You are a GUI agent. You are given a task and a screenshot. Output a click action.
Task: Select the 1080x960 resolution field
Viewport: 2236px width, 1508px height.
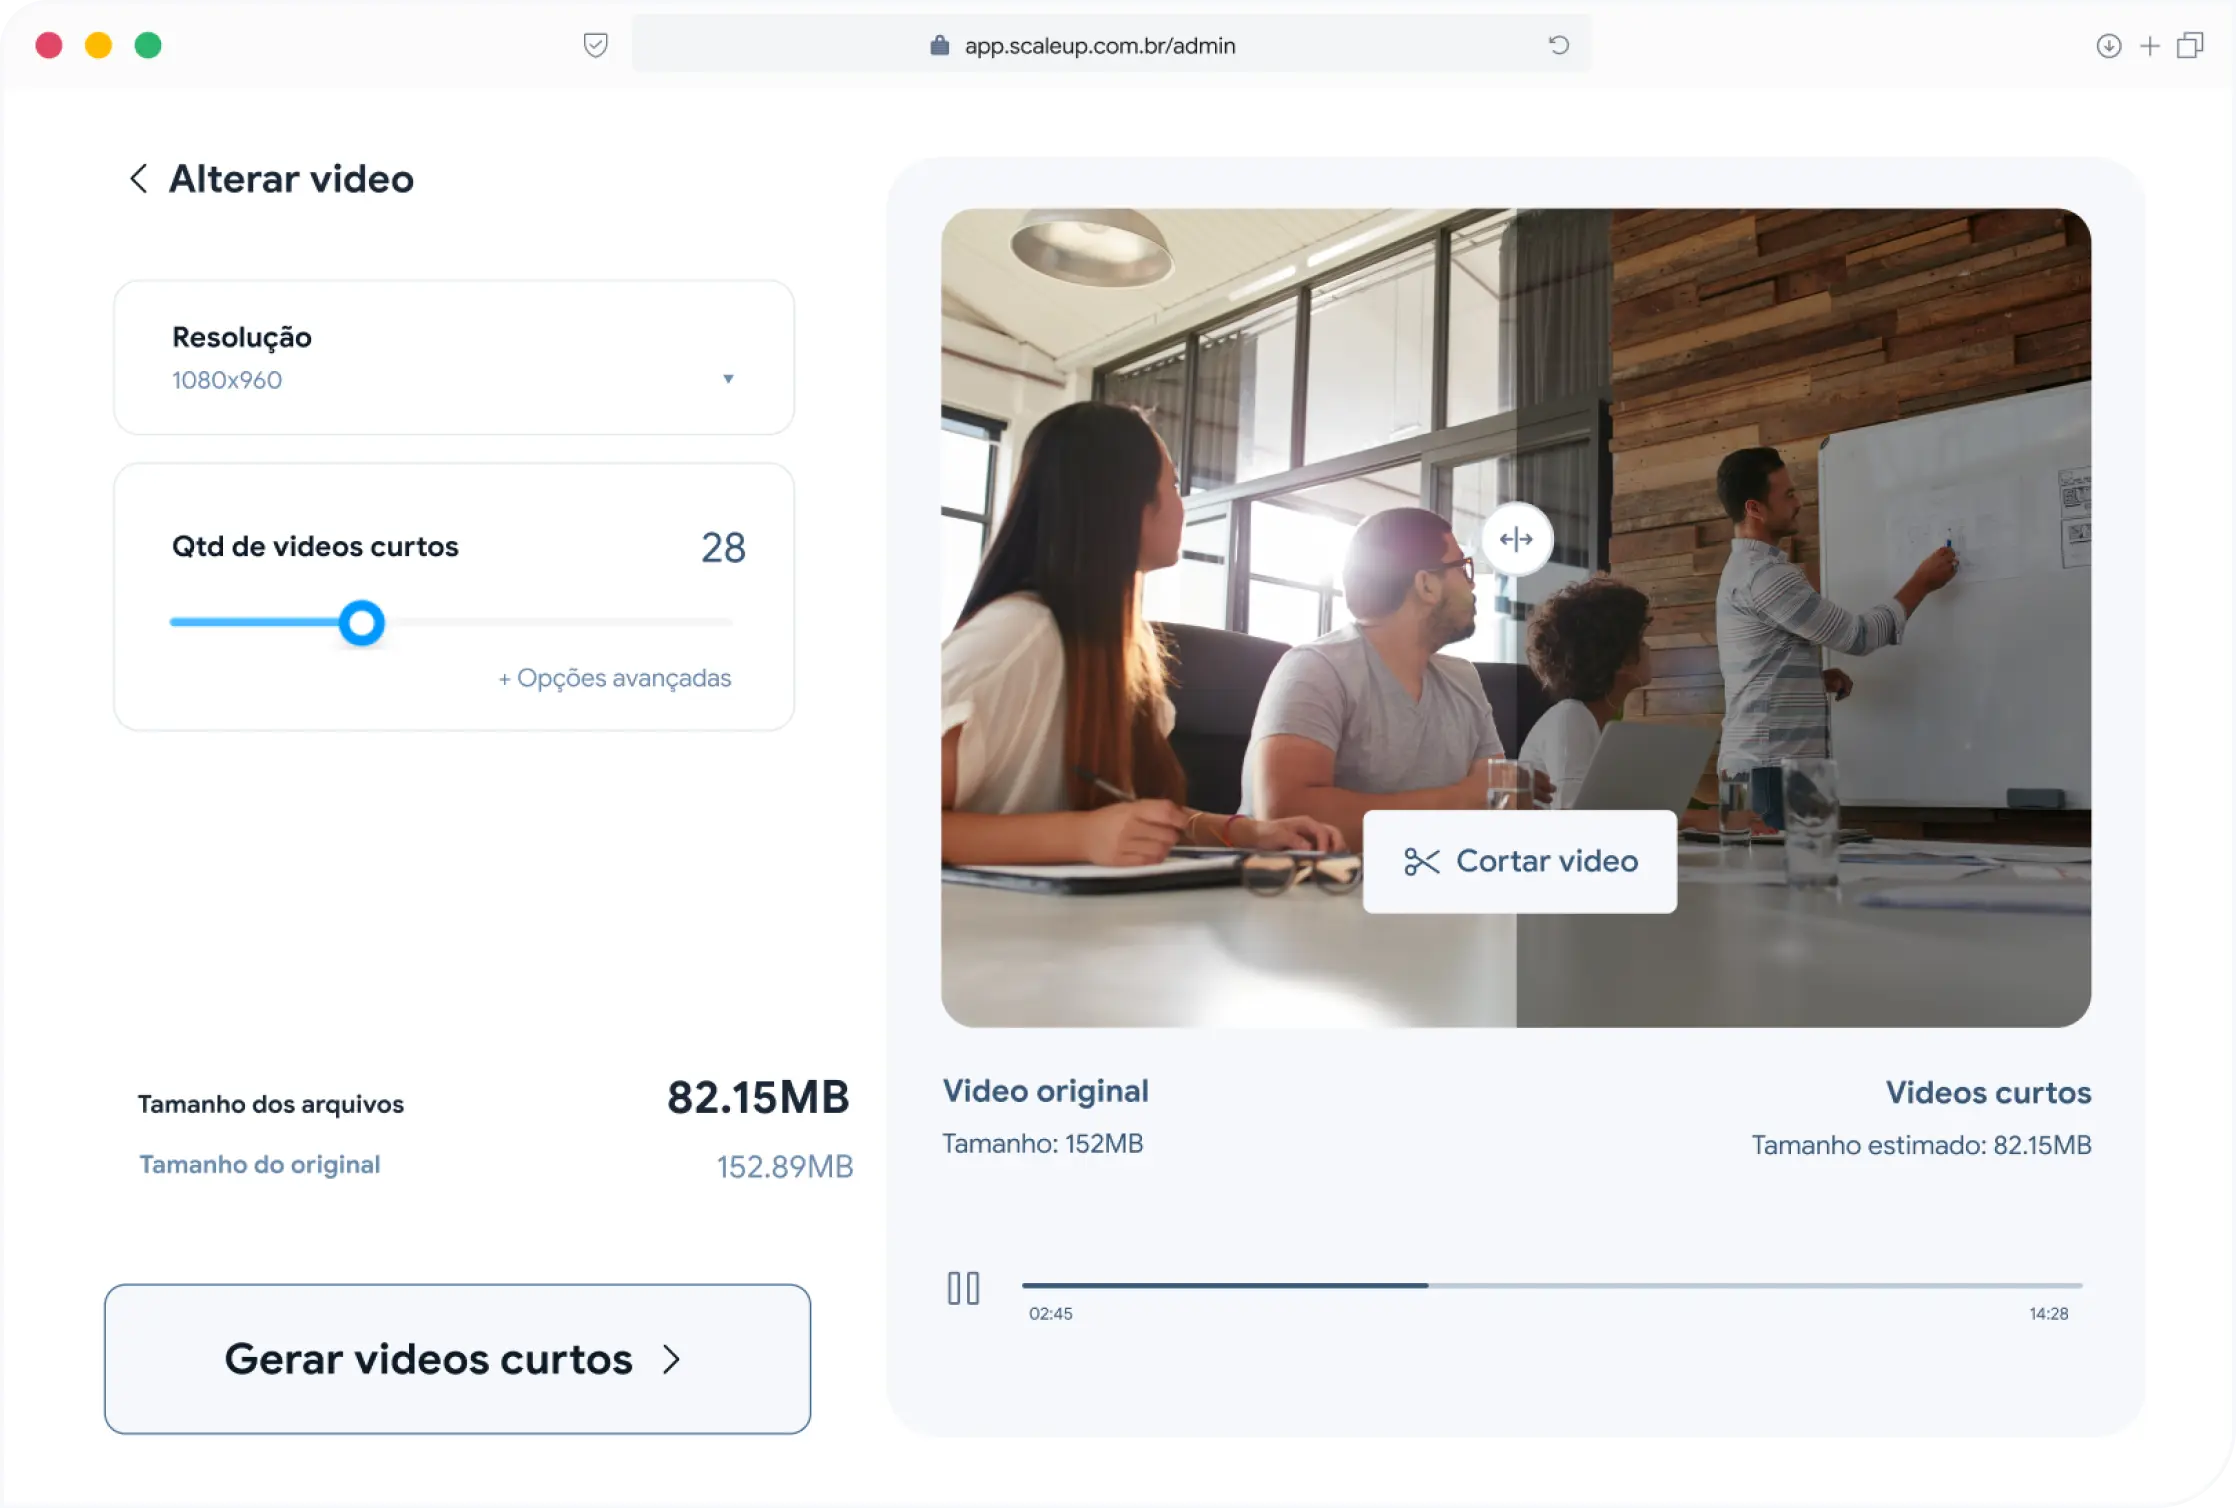[x=227, y=380]
